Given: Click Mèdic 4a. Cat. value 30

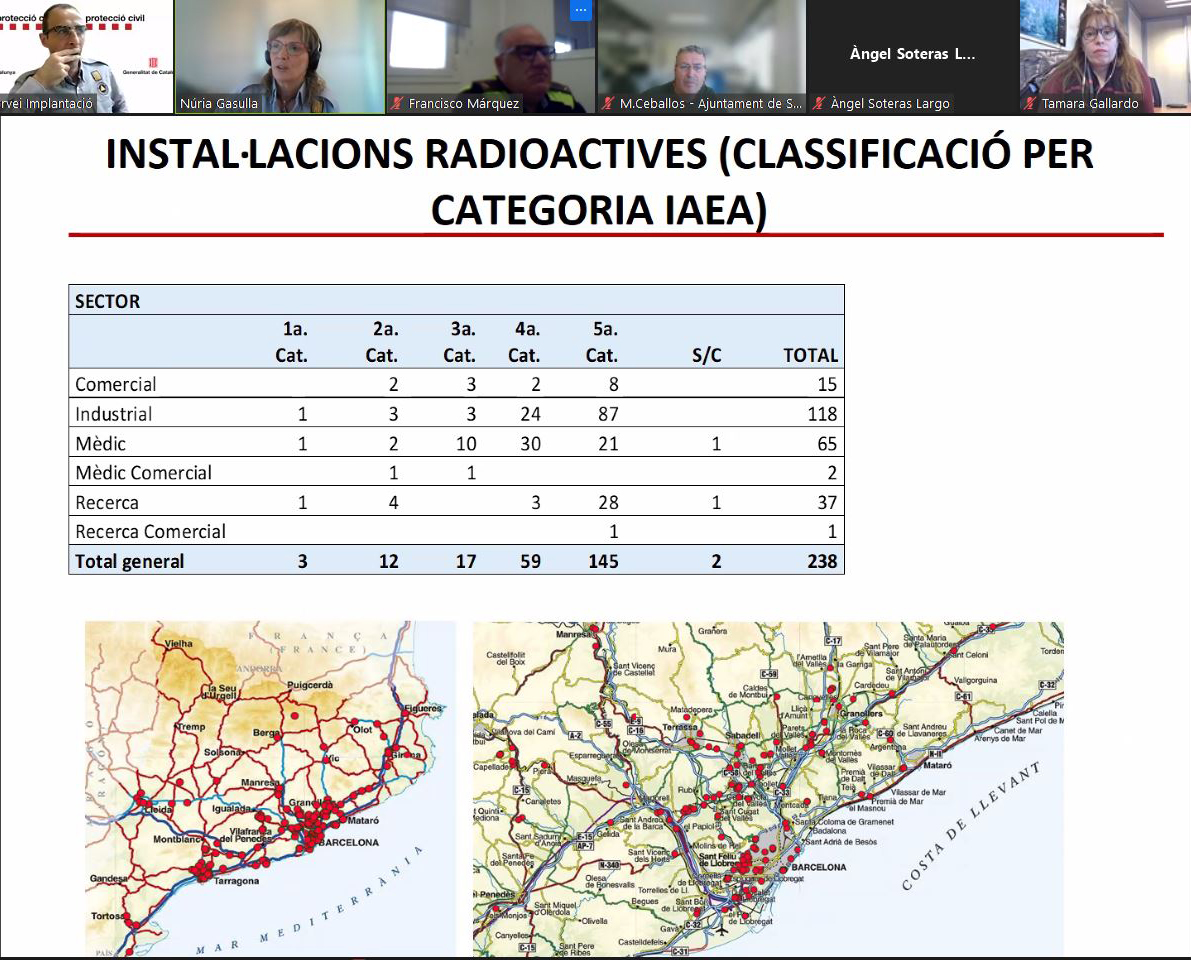Looking at the screenshot, I should [x=530, y=444].
